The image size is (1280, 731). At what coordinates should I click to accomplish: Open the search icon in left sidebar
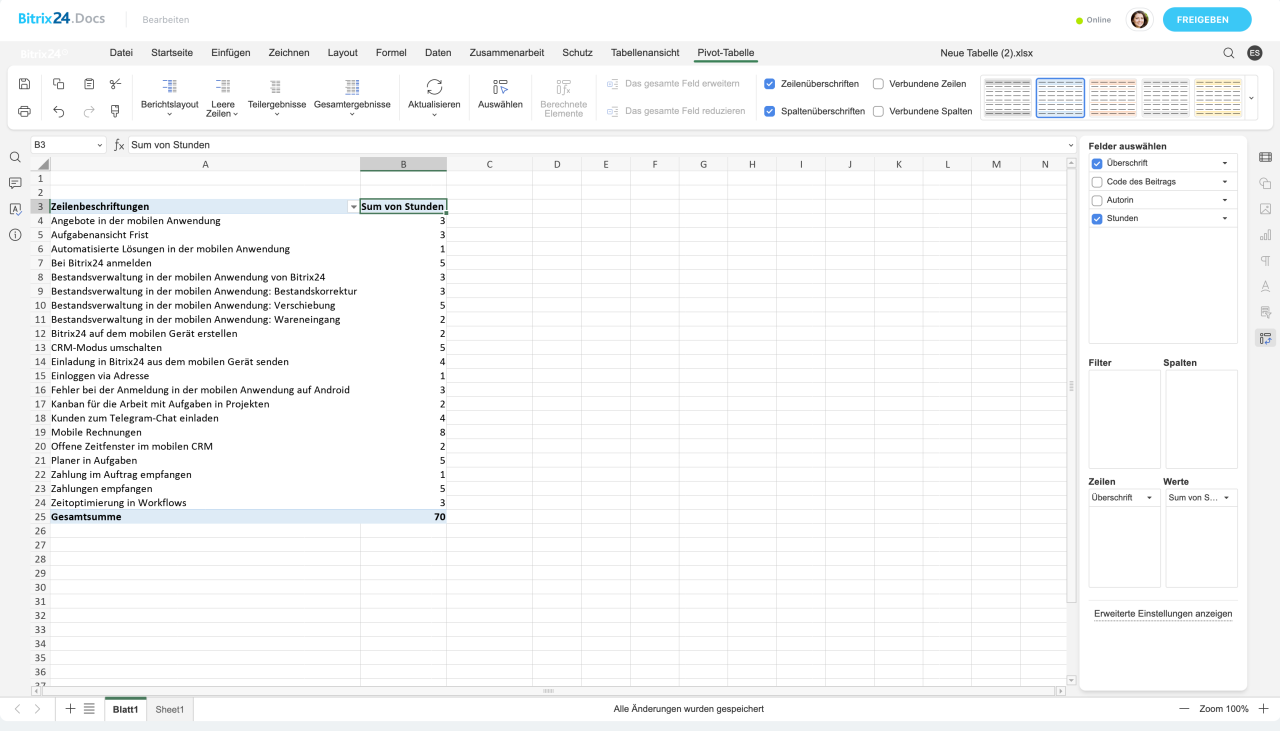pos(15,157)
